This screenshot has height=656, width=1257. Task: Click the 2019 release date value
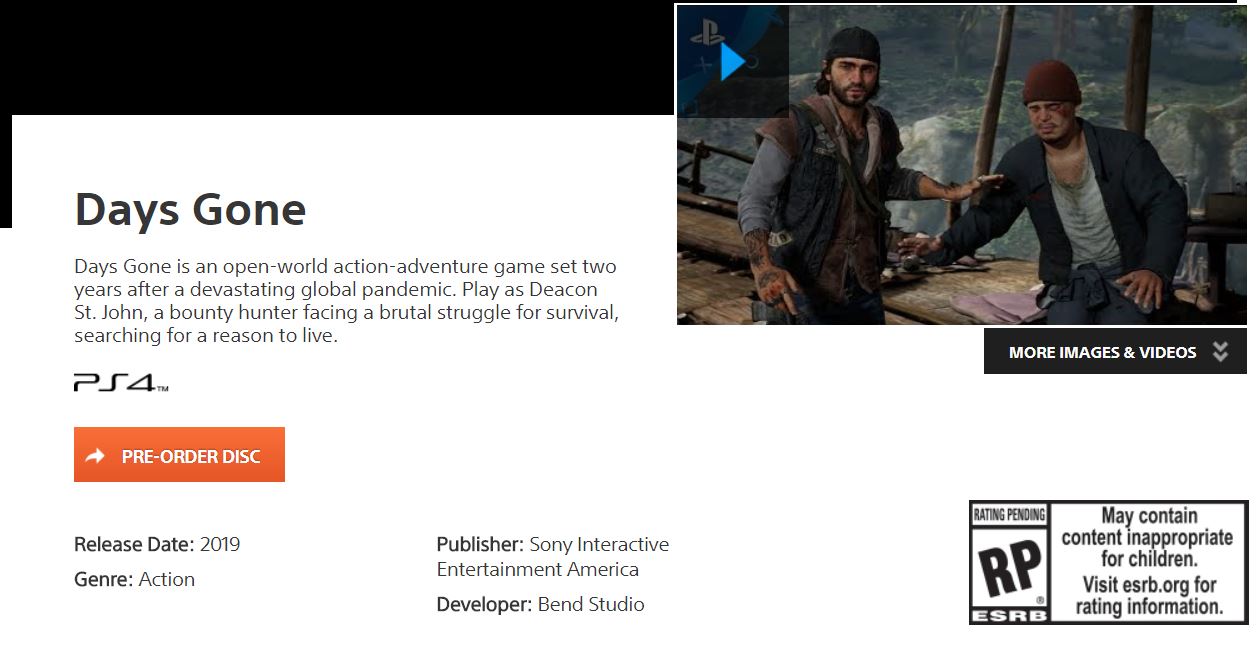220,544
